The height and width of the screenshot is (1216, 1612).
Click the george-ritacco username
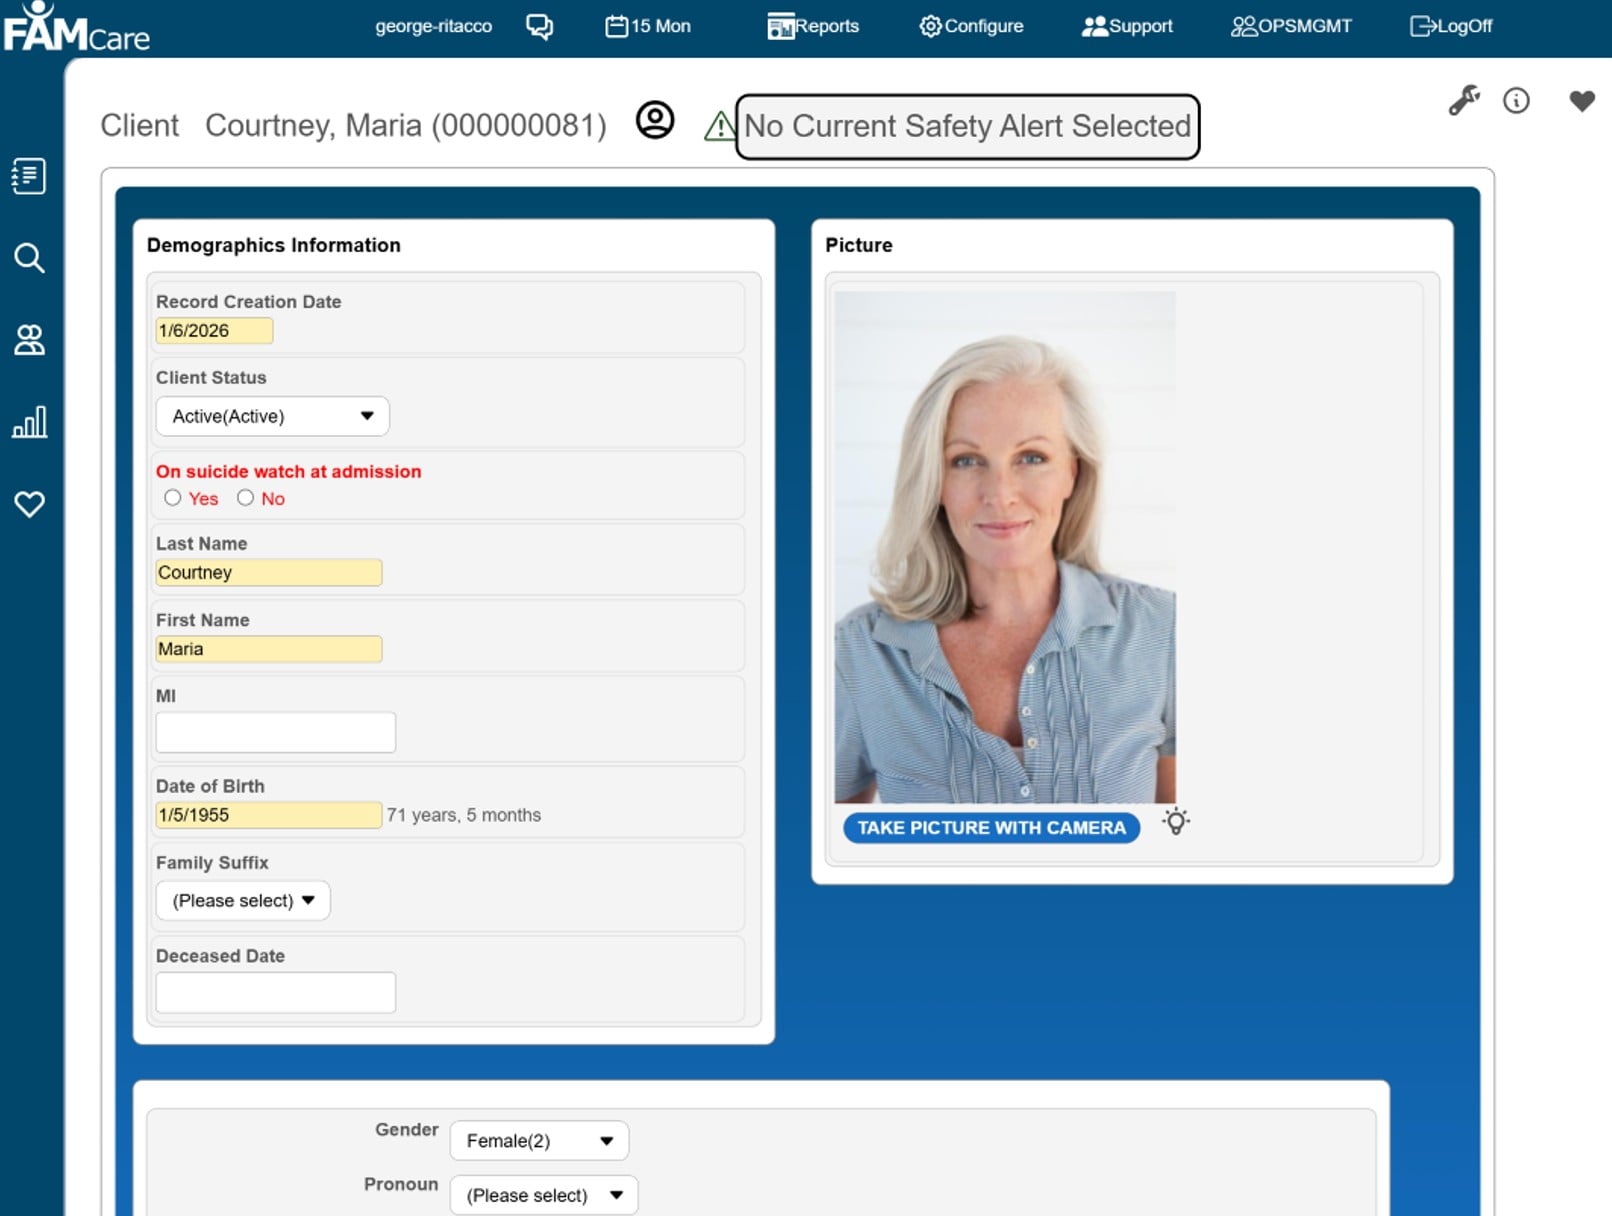[433, 26]
